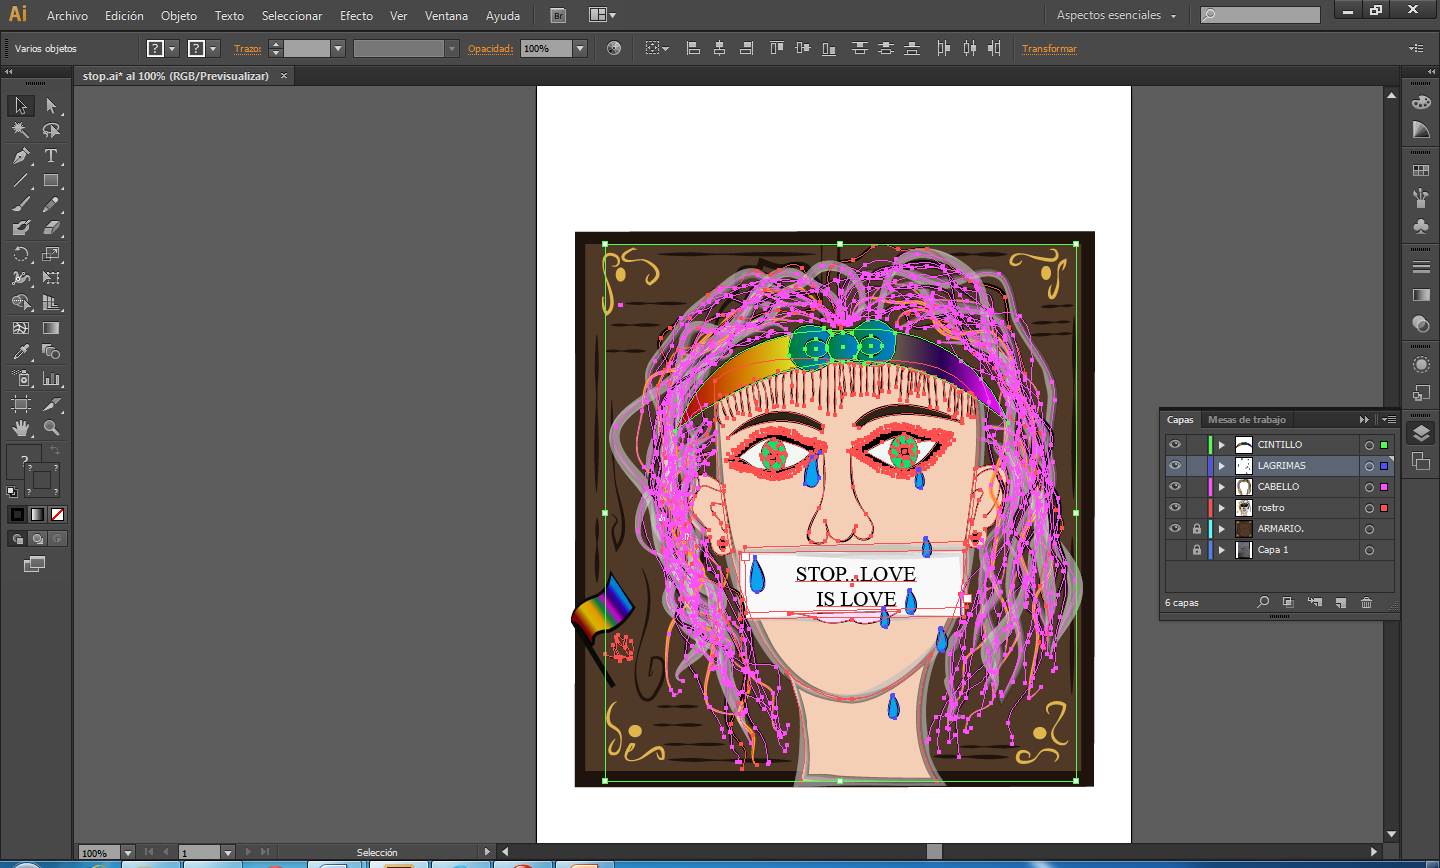Click the Transformar link
Screen dimensions: 1440x868
coord(1049,48)
